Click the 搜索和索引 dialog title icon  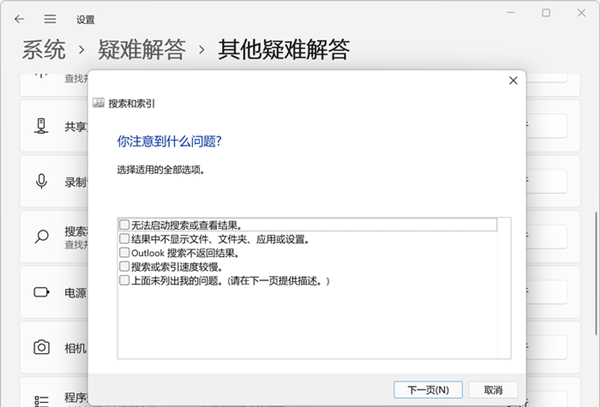pyautogui.click(x=98, y=103)
